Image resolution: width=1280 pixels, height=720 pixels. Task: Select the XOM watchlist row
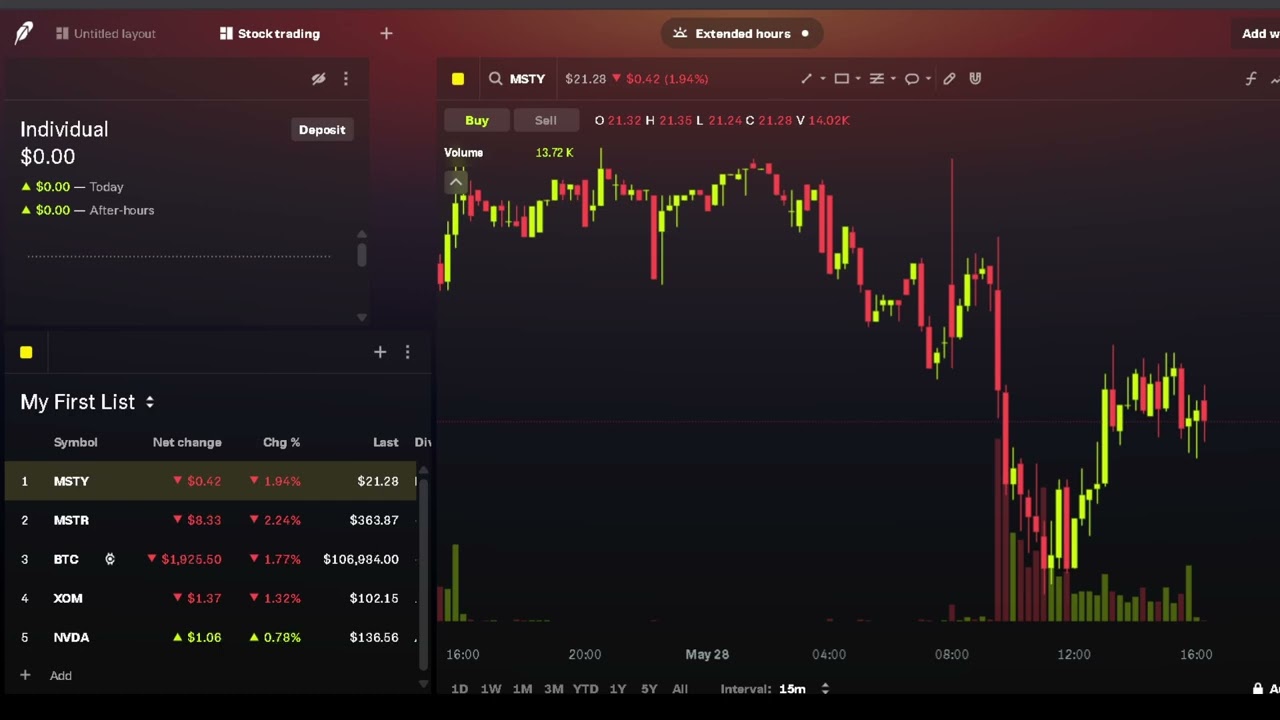tap(210, 598)
